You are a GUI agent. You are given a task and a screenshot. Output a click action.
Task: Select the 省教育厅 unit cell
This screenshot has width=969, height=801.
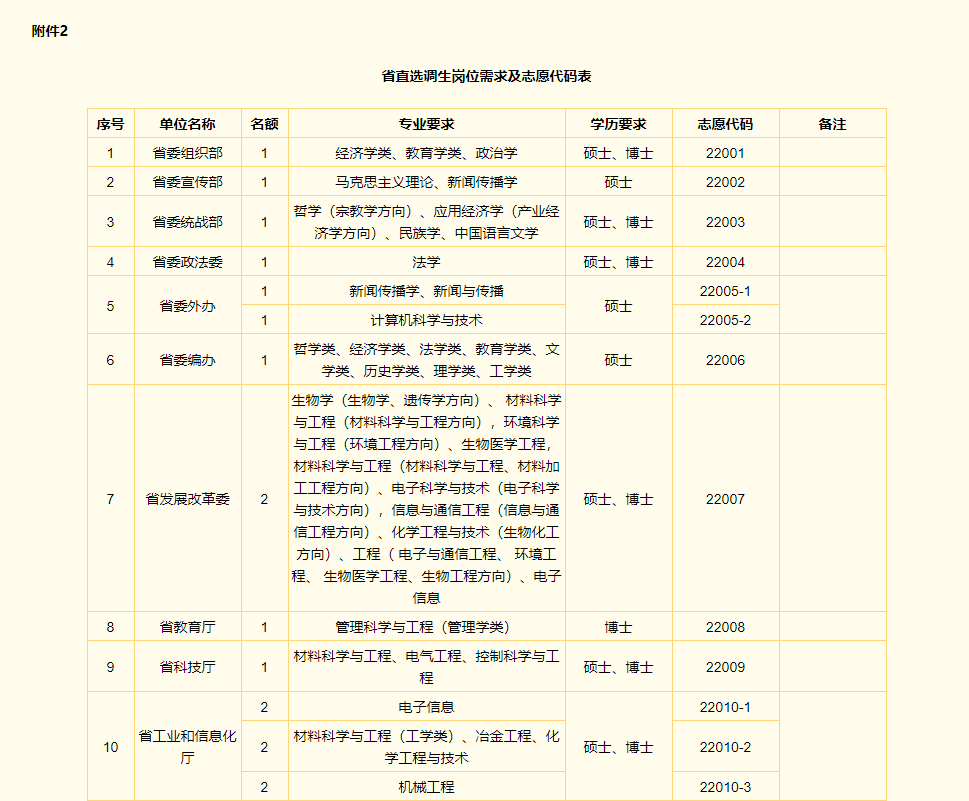187,627
